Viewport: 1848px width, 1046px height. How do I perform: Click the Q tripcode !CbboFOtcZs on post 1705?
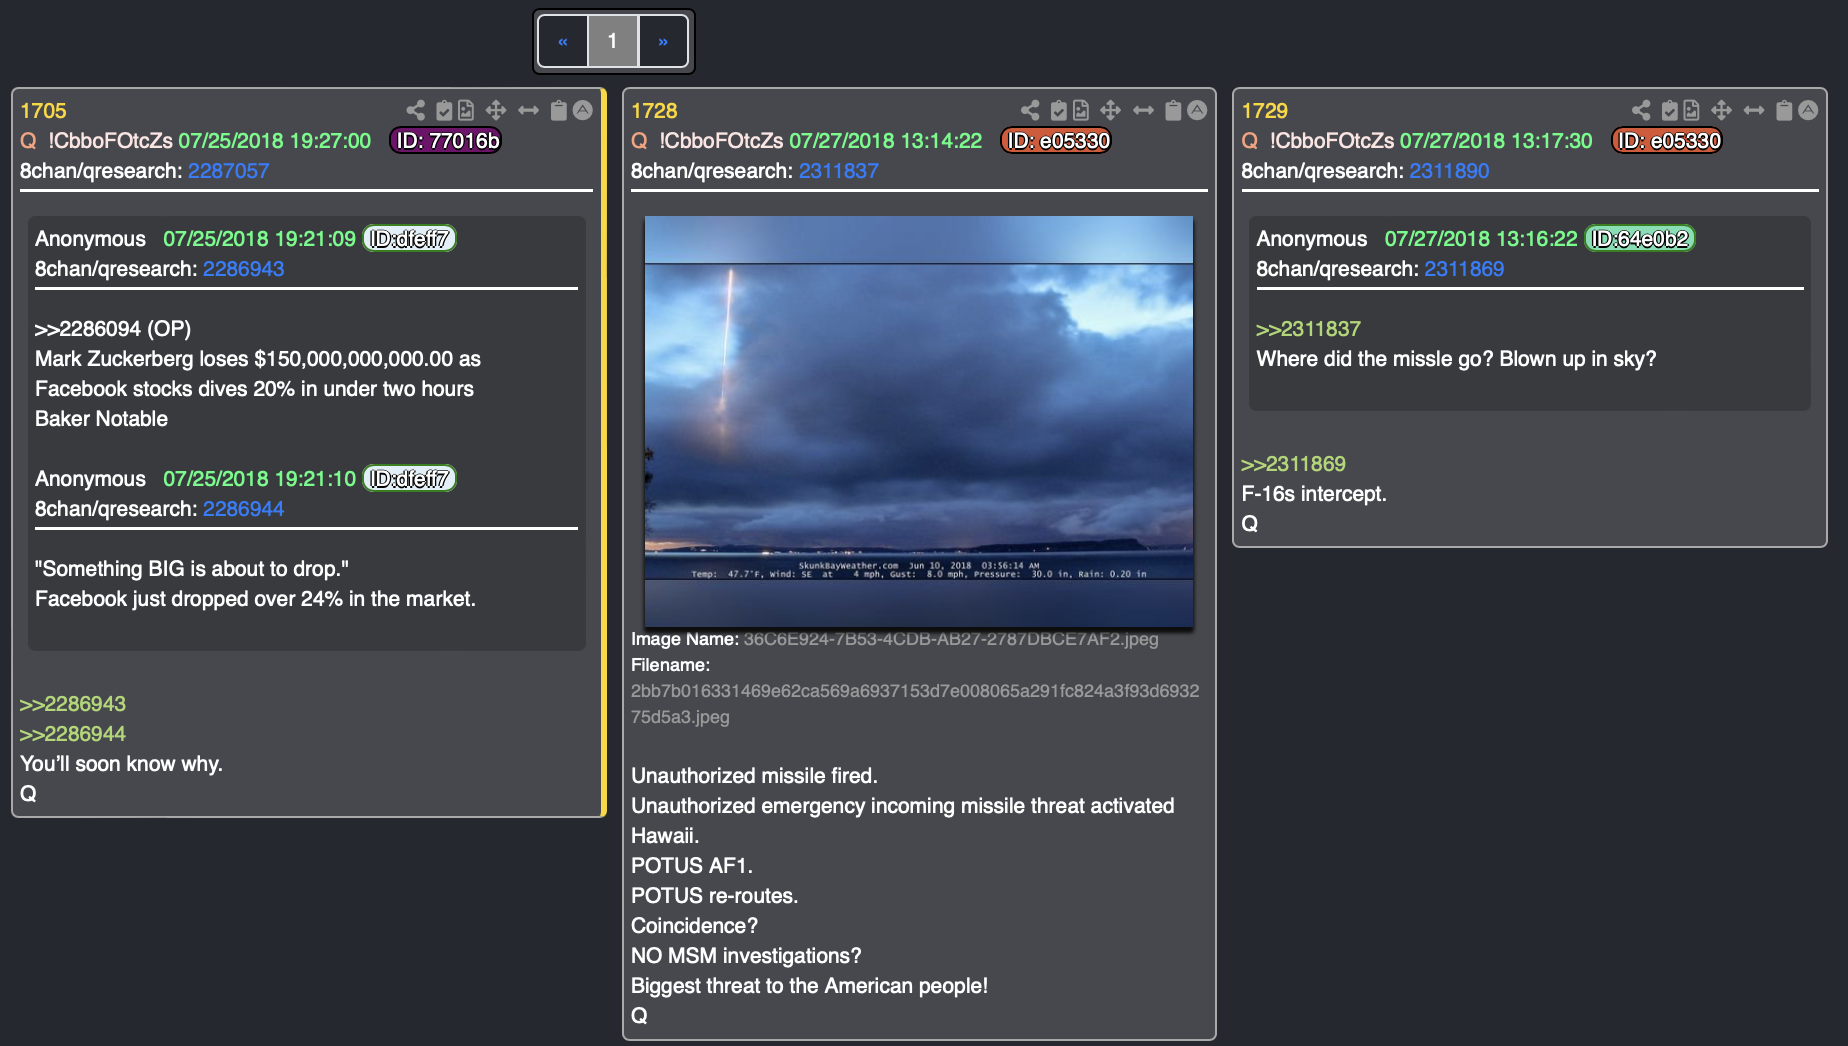(111, 141)
